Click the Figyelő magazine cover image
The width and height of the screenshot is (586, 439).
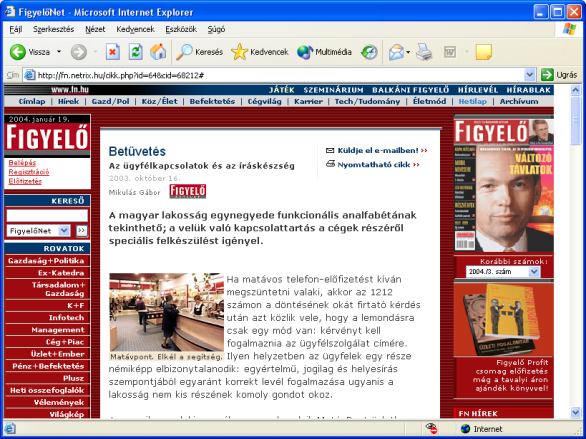point(503,185)
